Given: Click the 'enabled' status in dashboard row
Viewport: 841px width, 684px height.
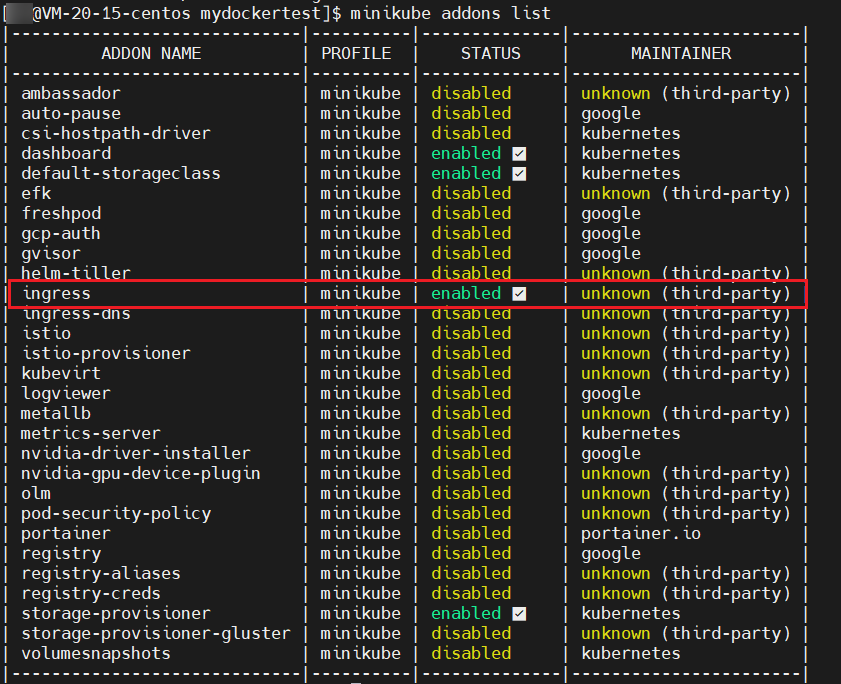Looking at the screenshot, I should point(466,153).
